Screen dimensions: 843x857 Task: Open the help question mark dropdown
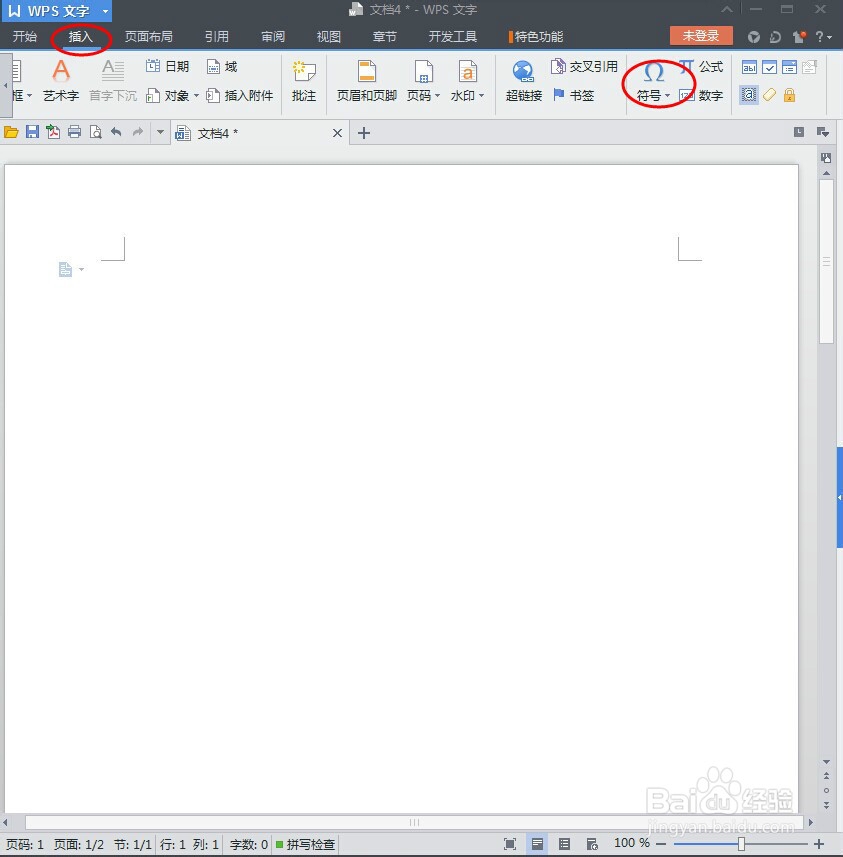[824, 37]
